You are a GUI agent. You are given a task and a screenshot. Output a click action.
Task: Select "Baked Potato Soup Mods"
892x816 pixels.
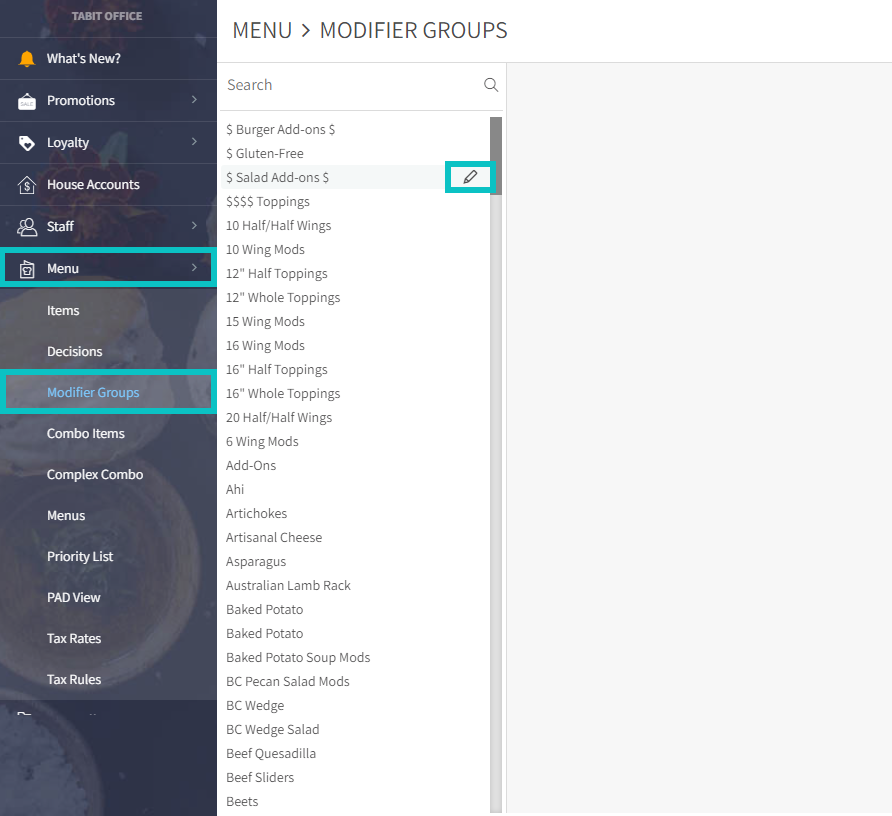tap(298, 658)
